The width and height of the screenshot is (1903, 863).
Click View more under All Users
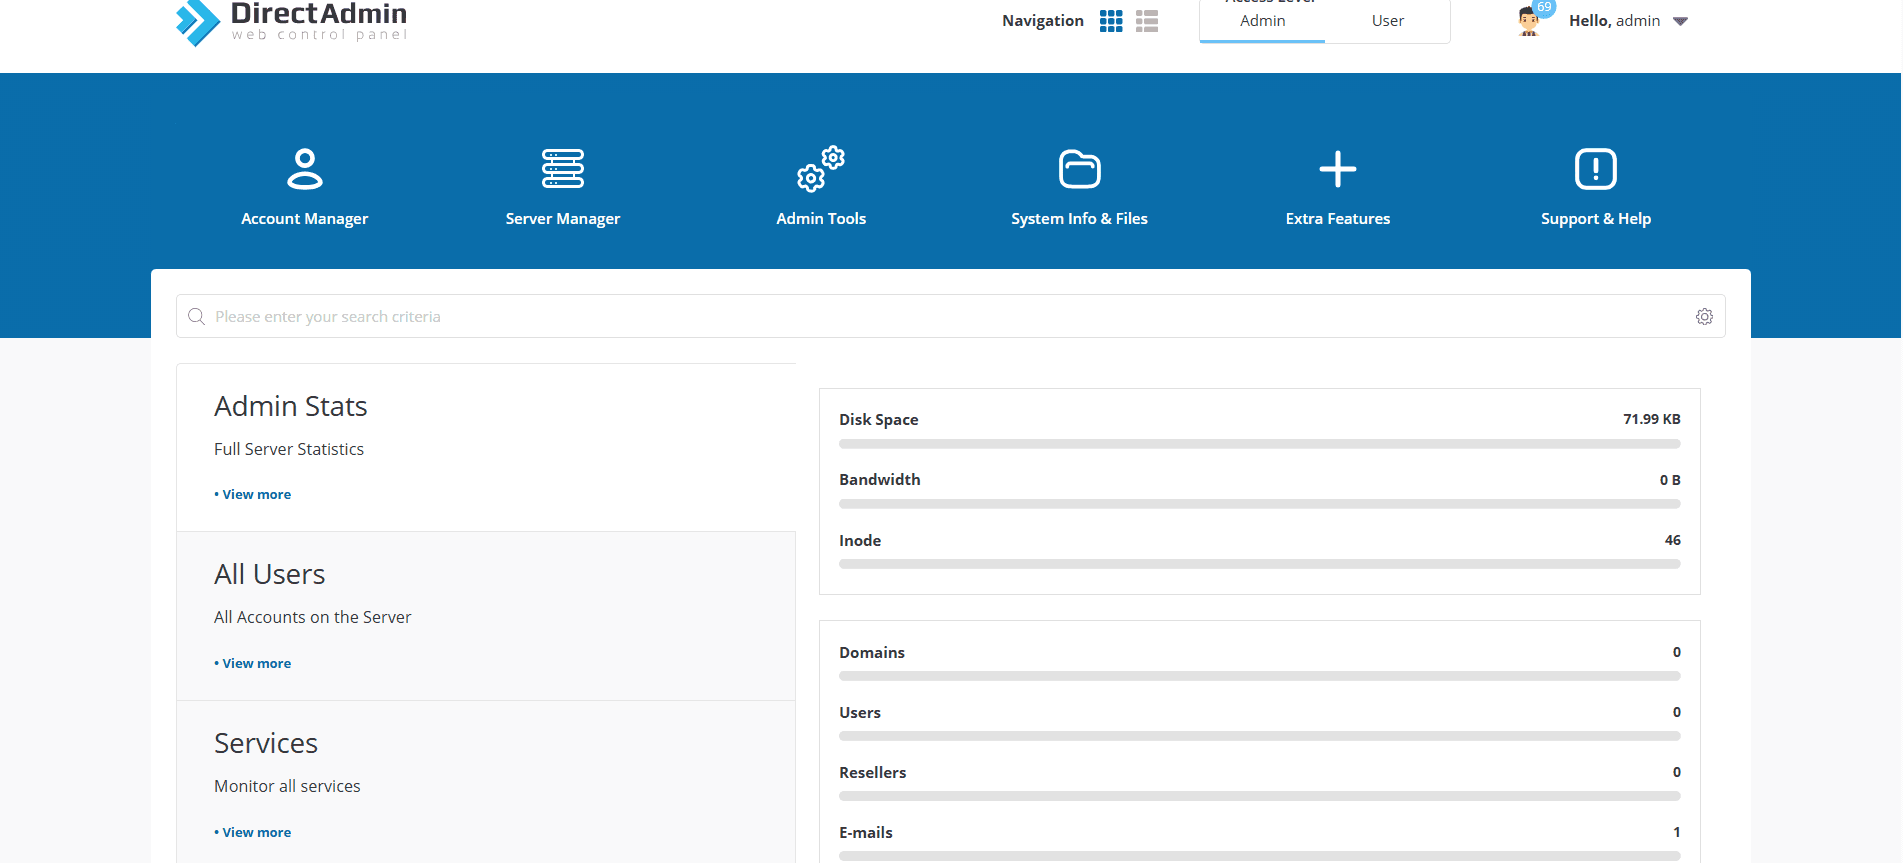[x=256, y=663]
